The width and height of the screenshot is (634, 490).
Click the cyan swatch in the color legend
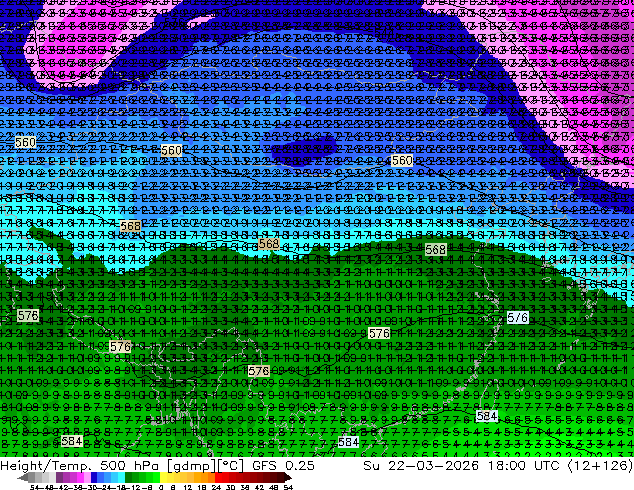121,477
